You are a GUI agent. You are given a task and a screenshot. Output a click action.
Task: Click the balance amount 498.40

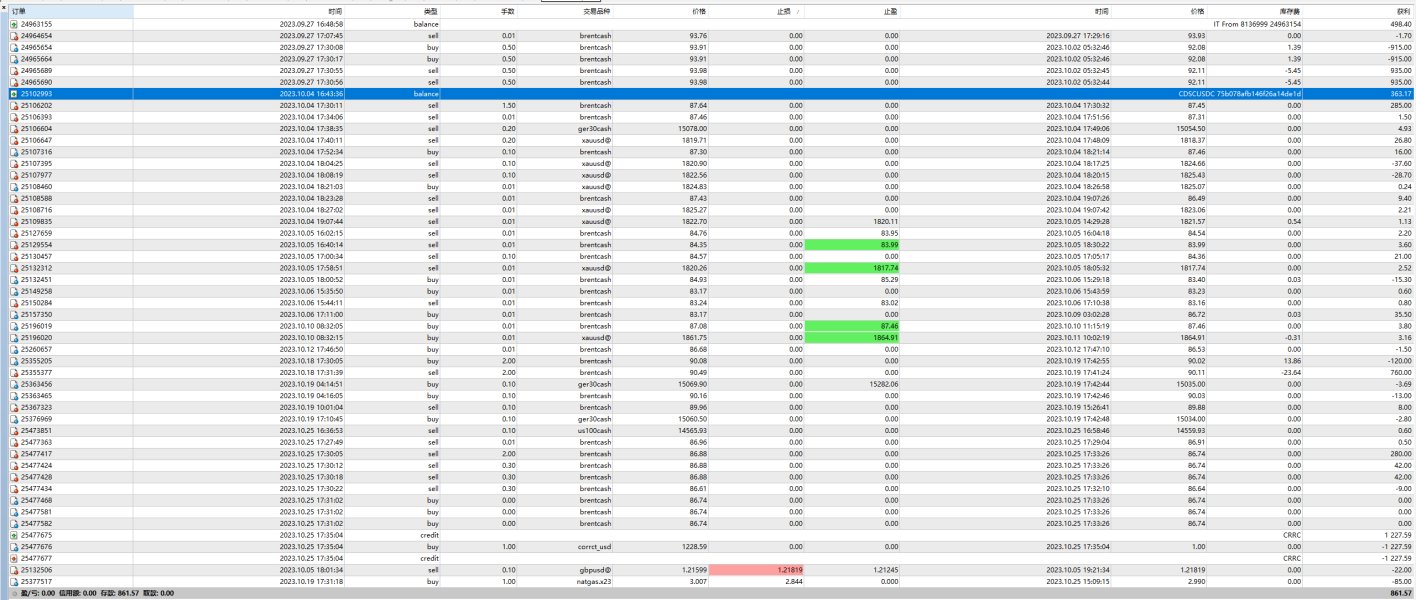1399,23
